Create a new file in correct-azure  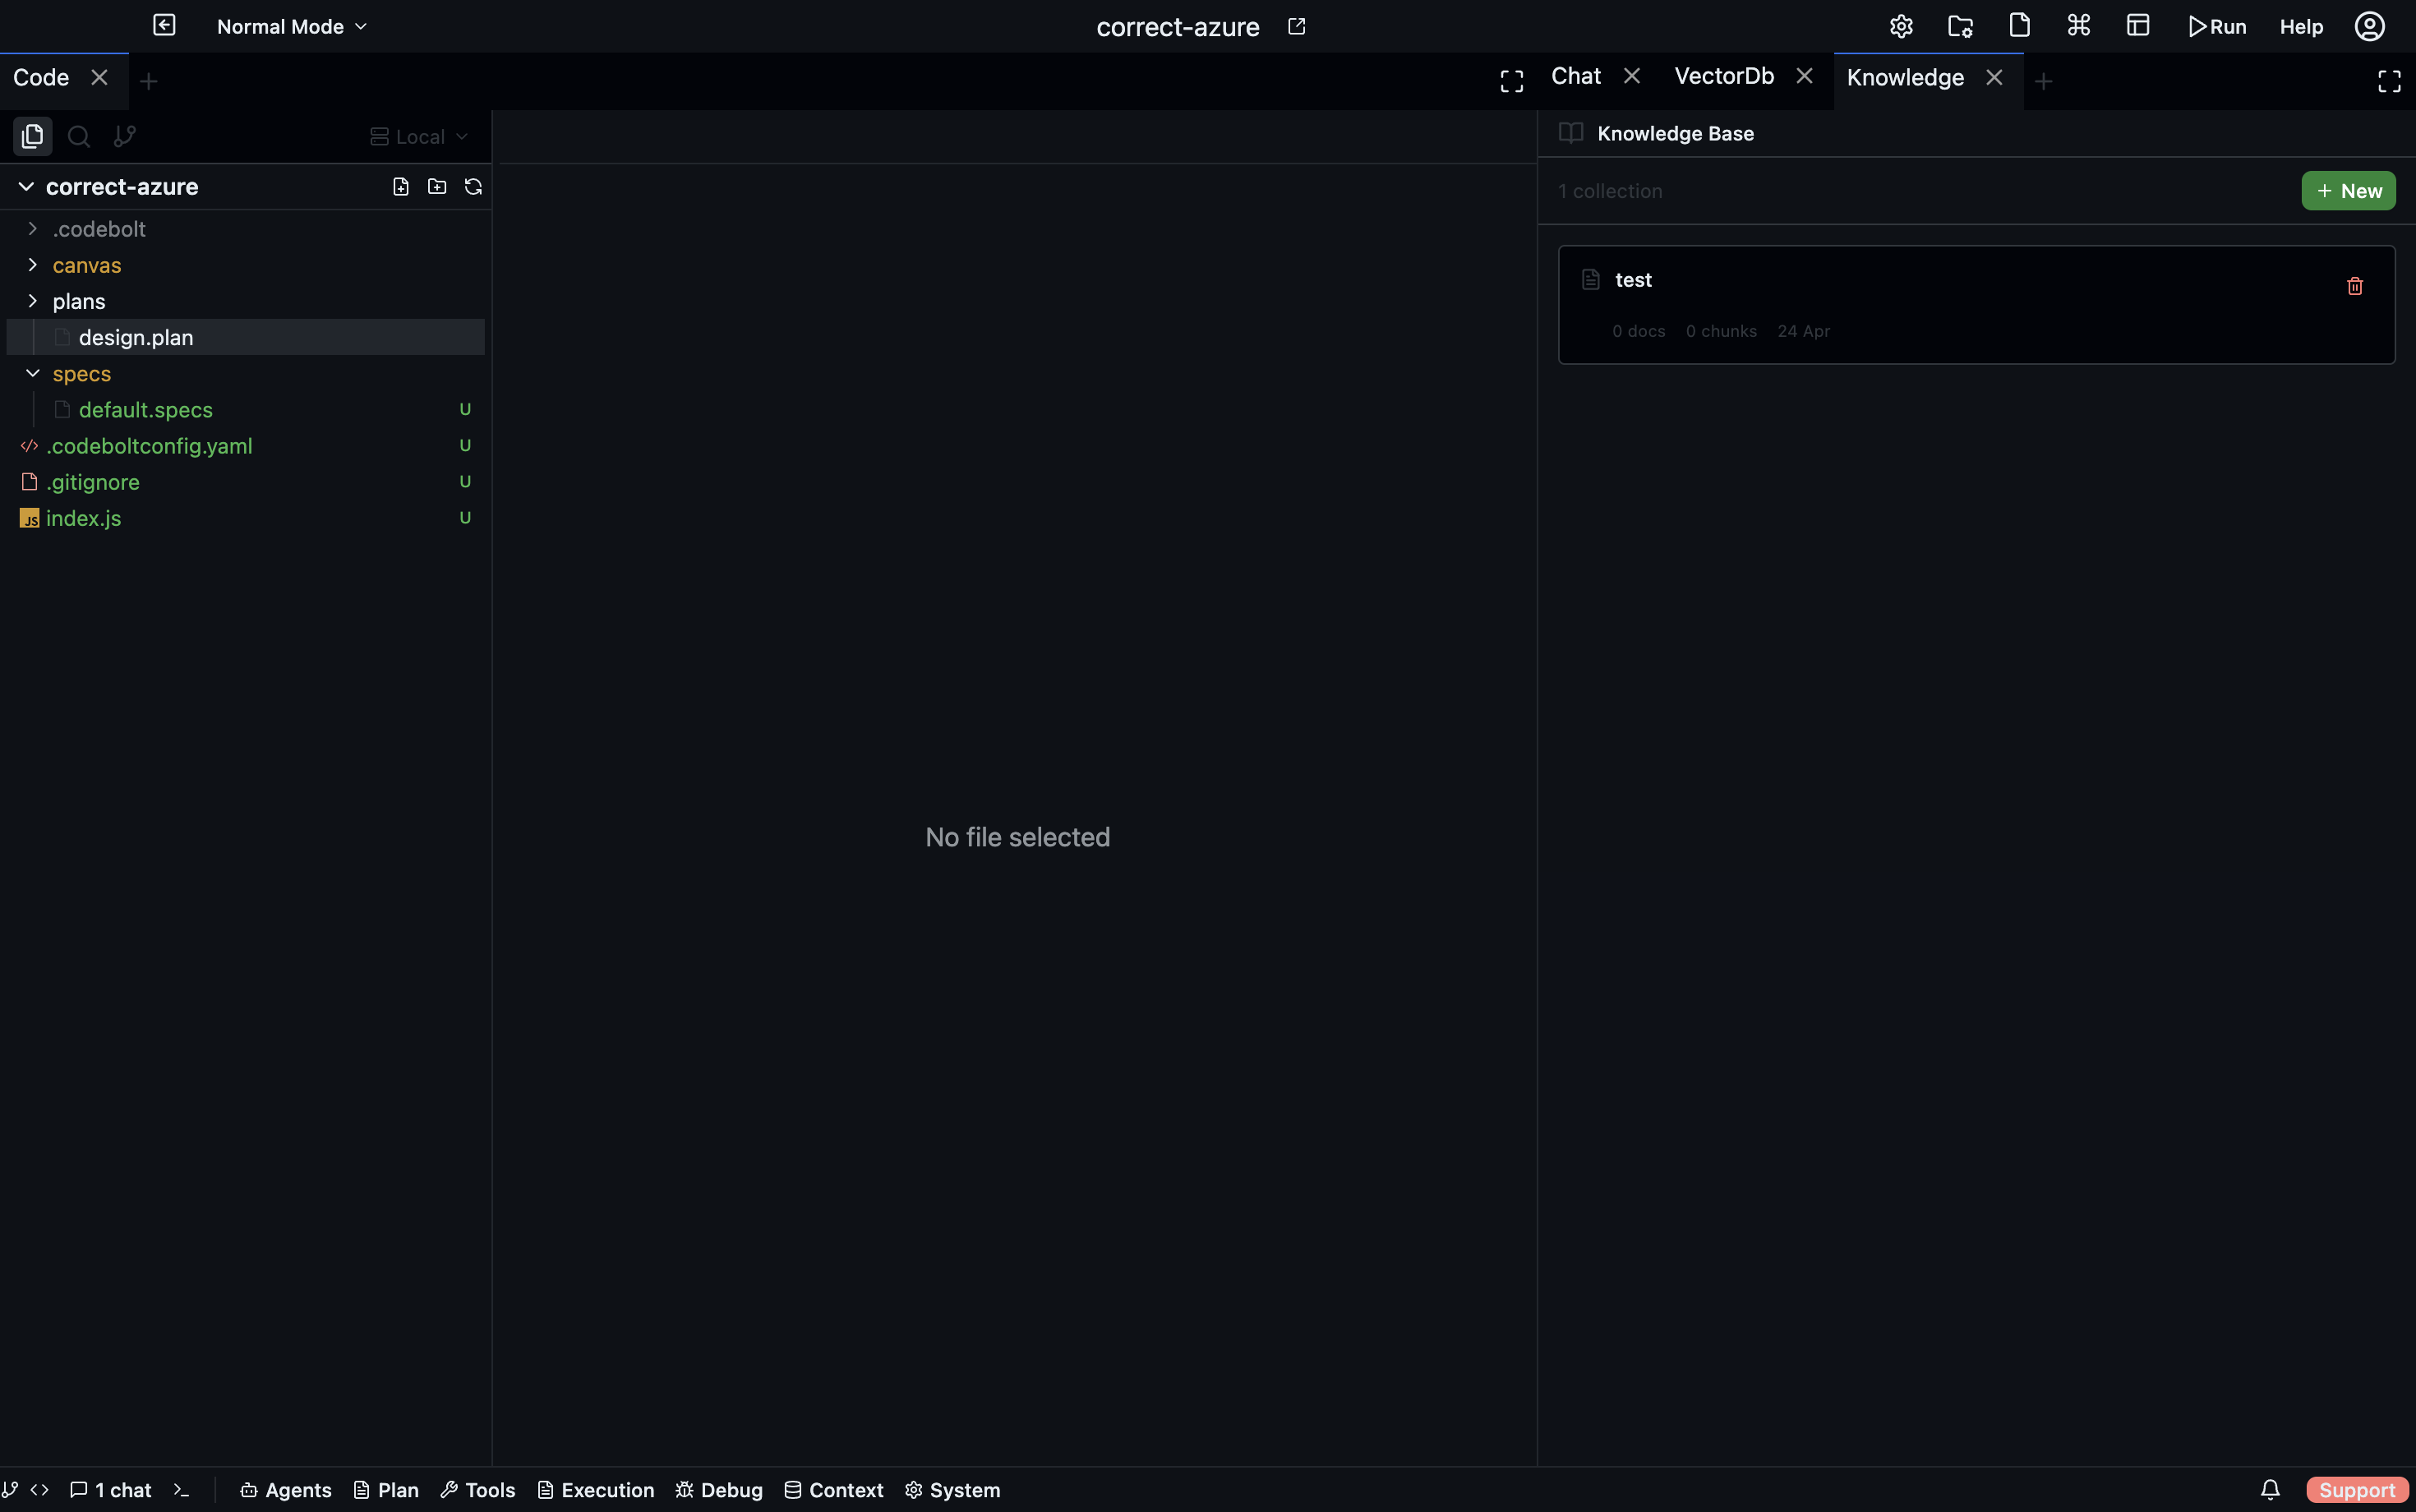tap(401, 187)
